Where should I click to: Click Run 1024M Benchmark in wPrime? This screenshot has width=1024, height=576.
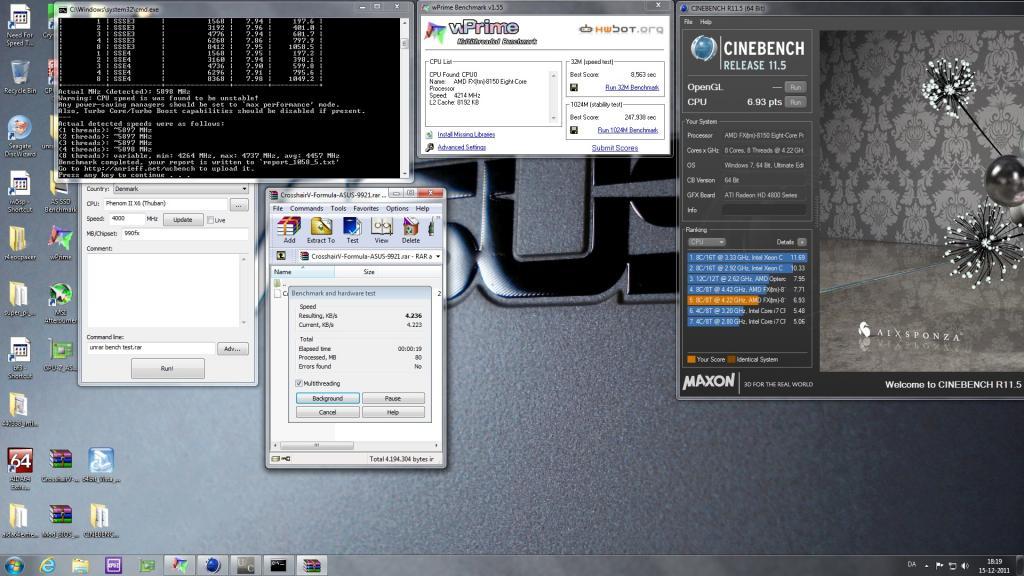[628, 130]
